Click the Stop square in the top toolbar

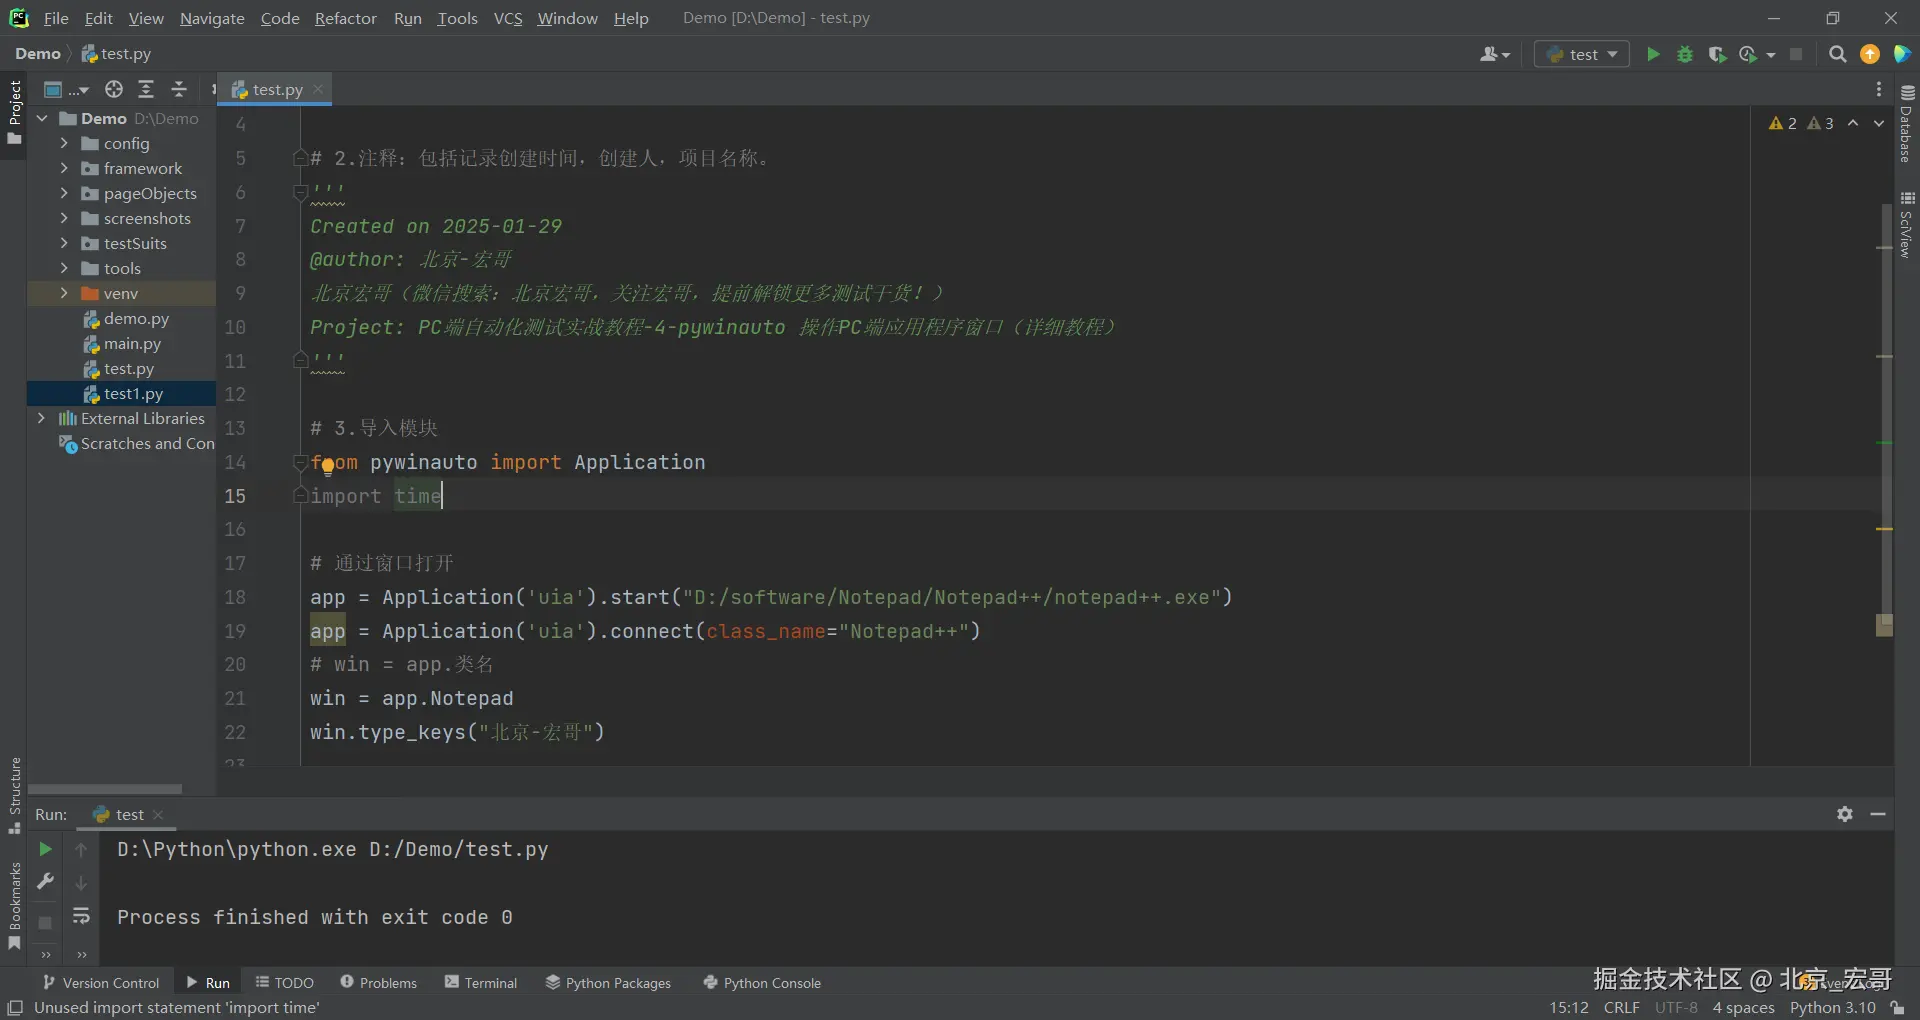click(x=1796, y=54)
